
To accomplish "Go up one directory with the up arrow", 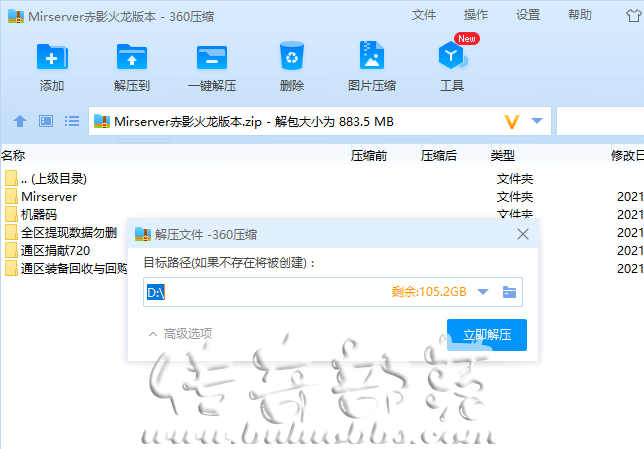I will coord(20,121).
